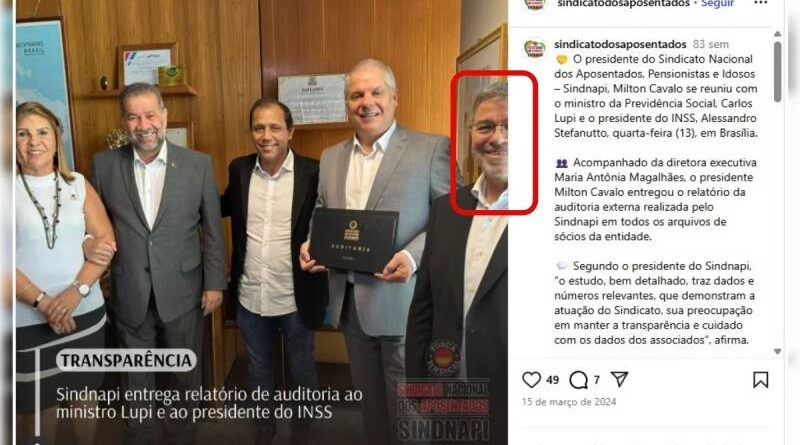The width and height of the screenshot is (800, 445).
Task: Click the Seguir follow link
Action: (717, 4)
